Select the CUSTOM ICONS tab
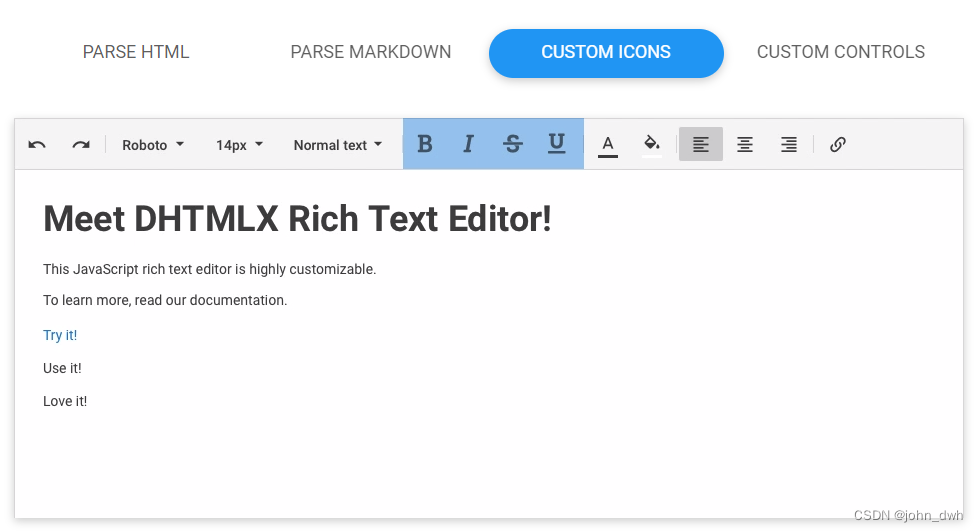Image resolution: width=978 pixels, height=532 pixels. (606, 53)
